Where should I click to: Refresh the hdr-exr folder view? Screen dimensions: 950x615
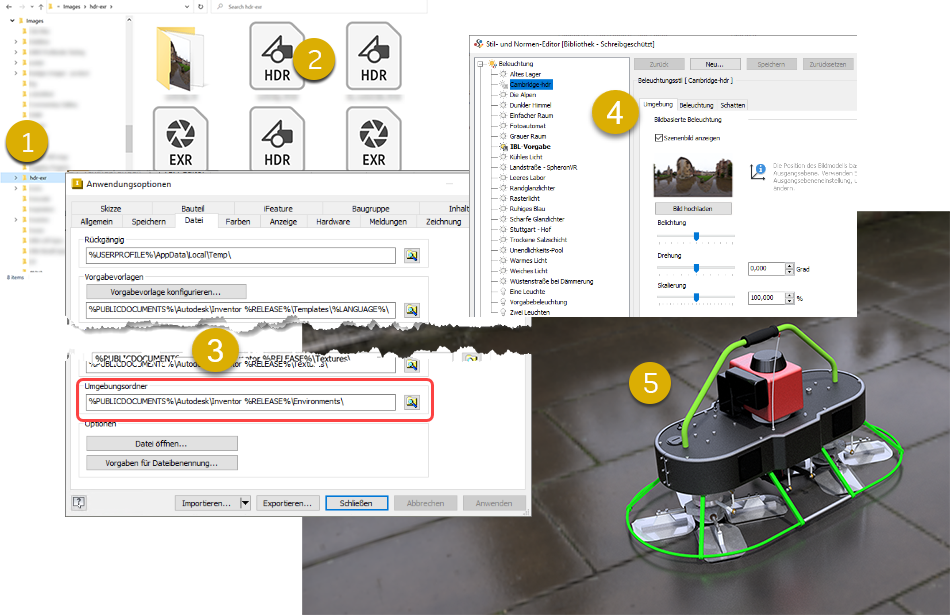[201, 7]
